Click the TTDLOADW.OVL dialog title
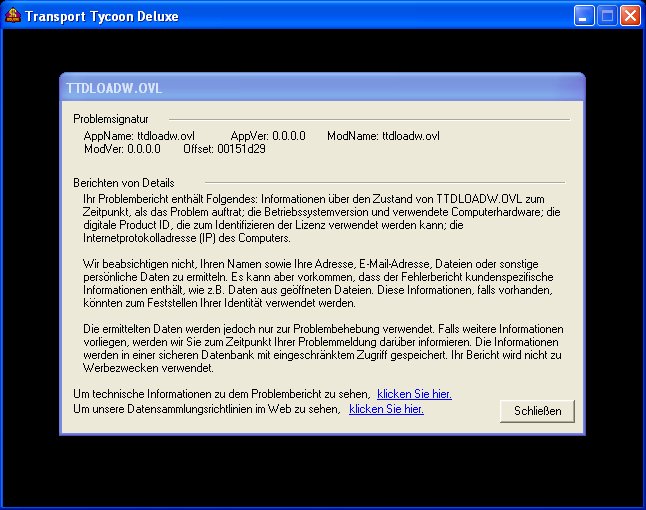The width and height of the screenshot is (646, 510). 114,88
